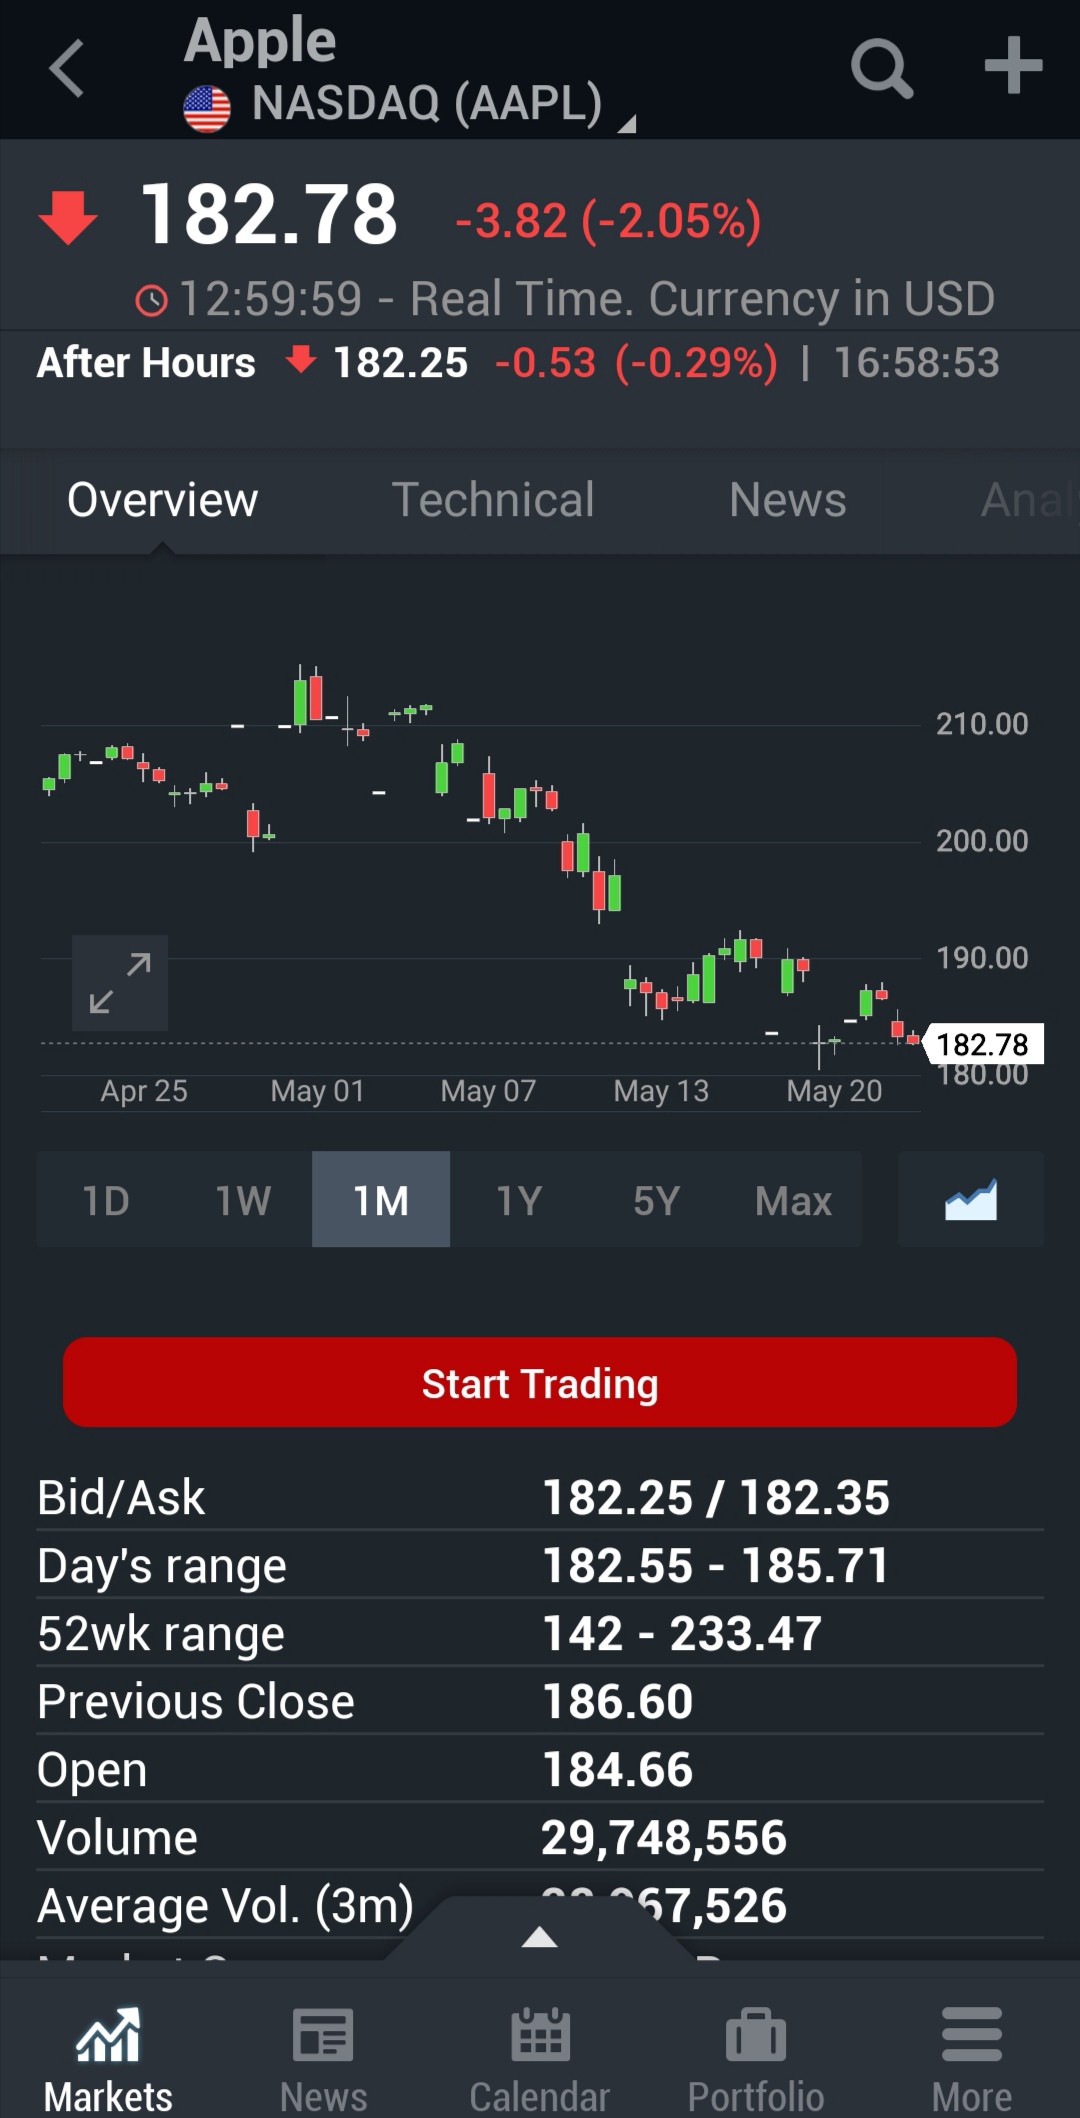The width and height of the screenshot is (1080, 2118).
Task: Tap the after hours time 16:58:53
Action: click(917, 363)
